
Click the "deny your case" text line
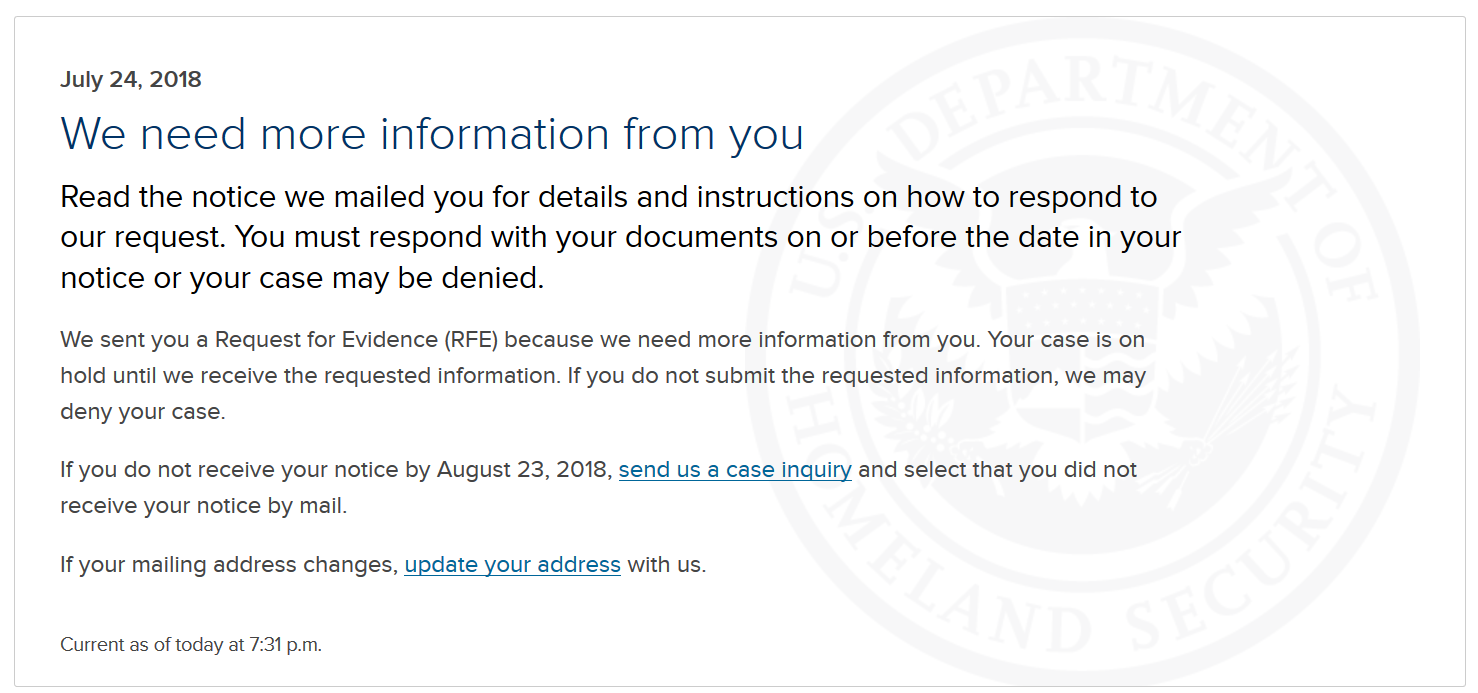coord(142,412)
